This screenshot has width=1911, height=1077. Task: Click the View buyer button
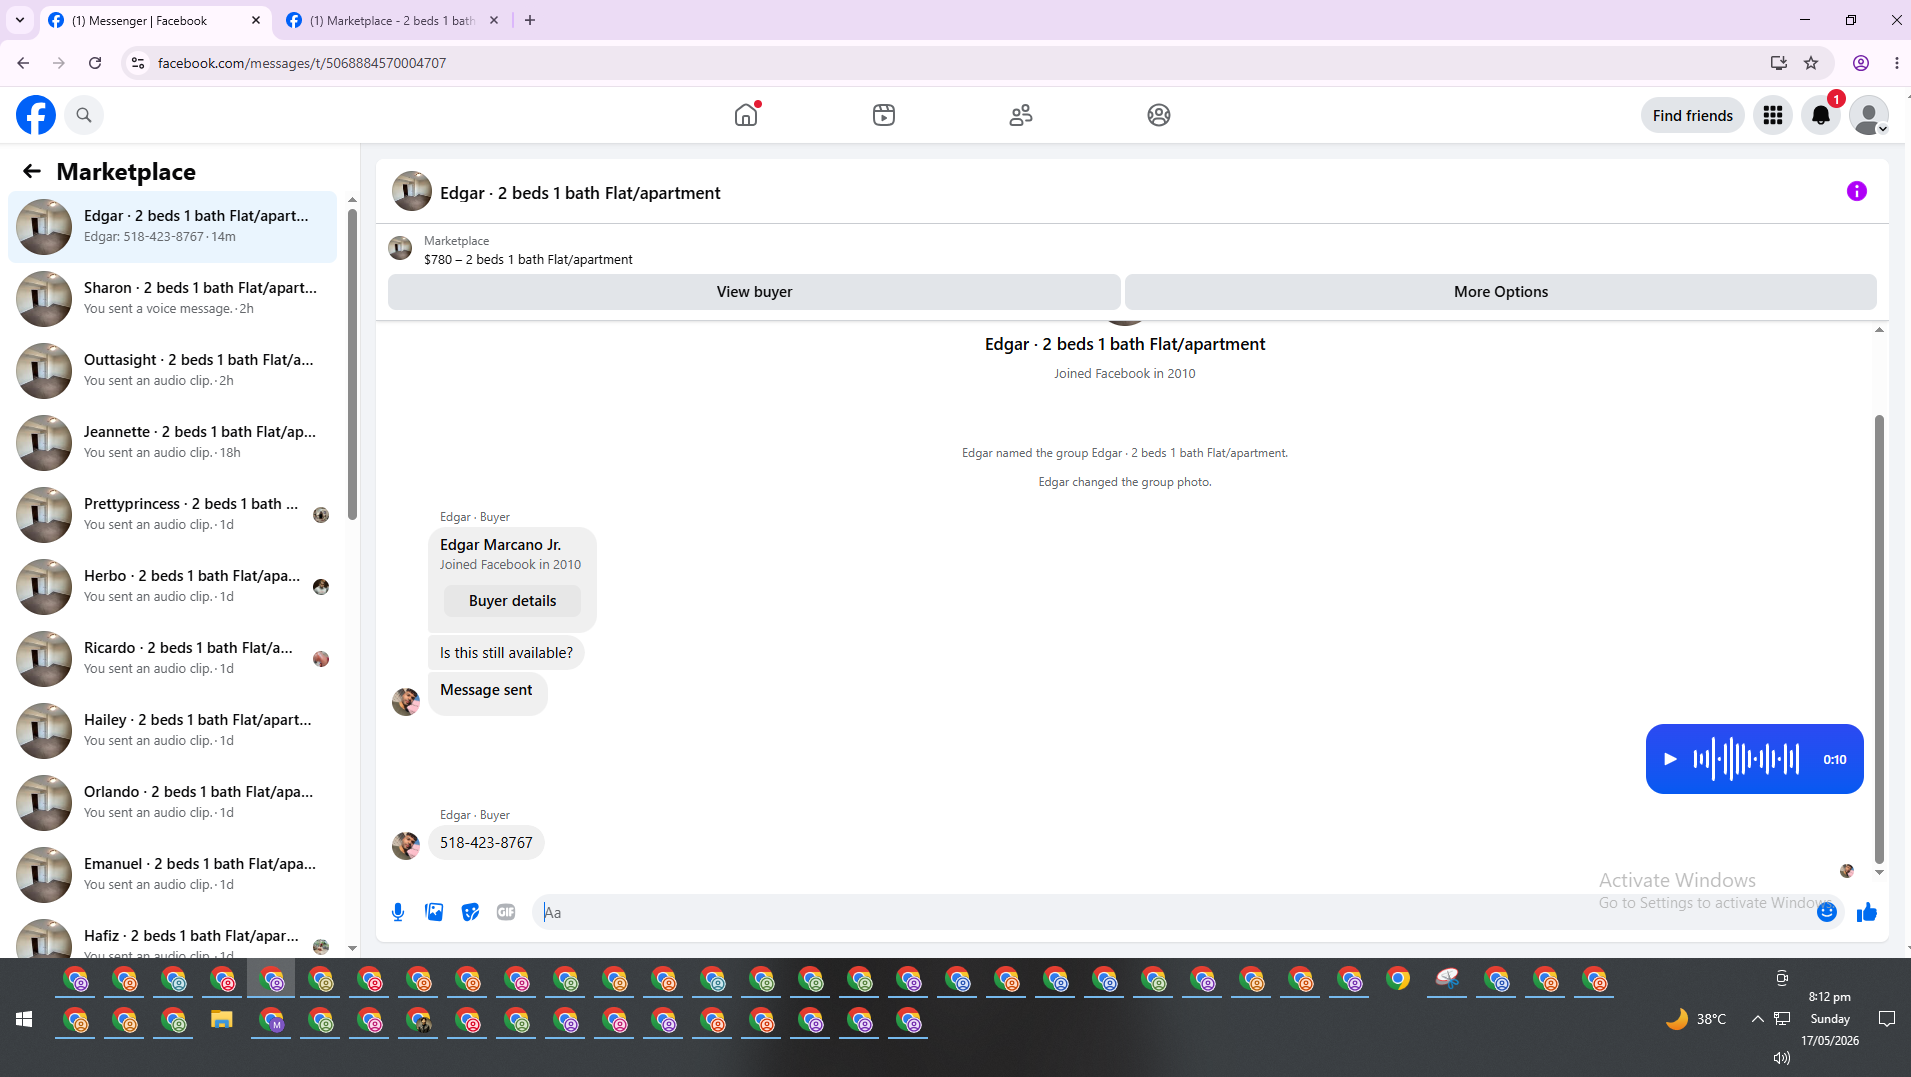754,292
